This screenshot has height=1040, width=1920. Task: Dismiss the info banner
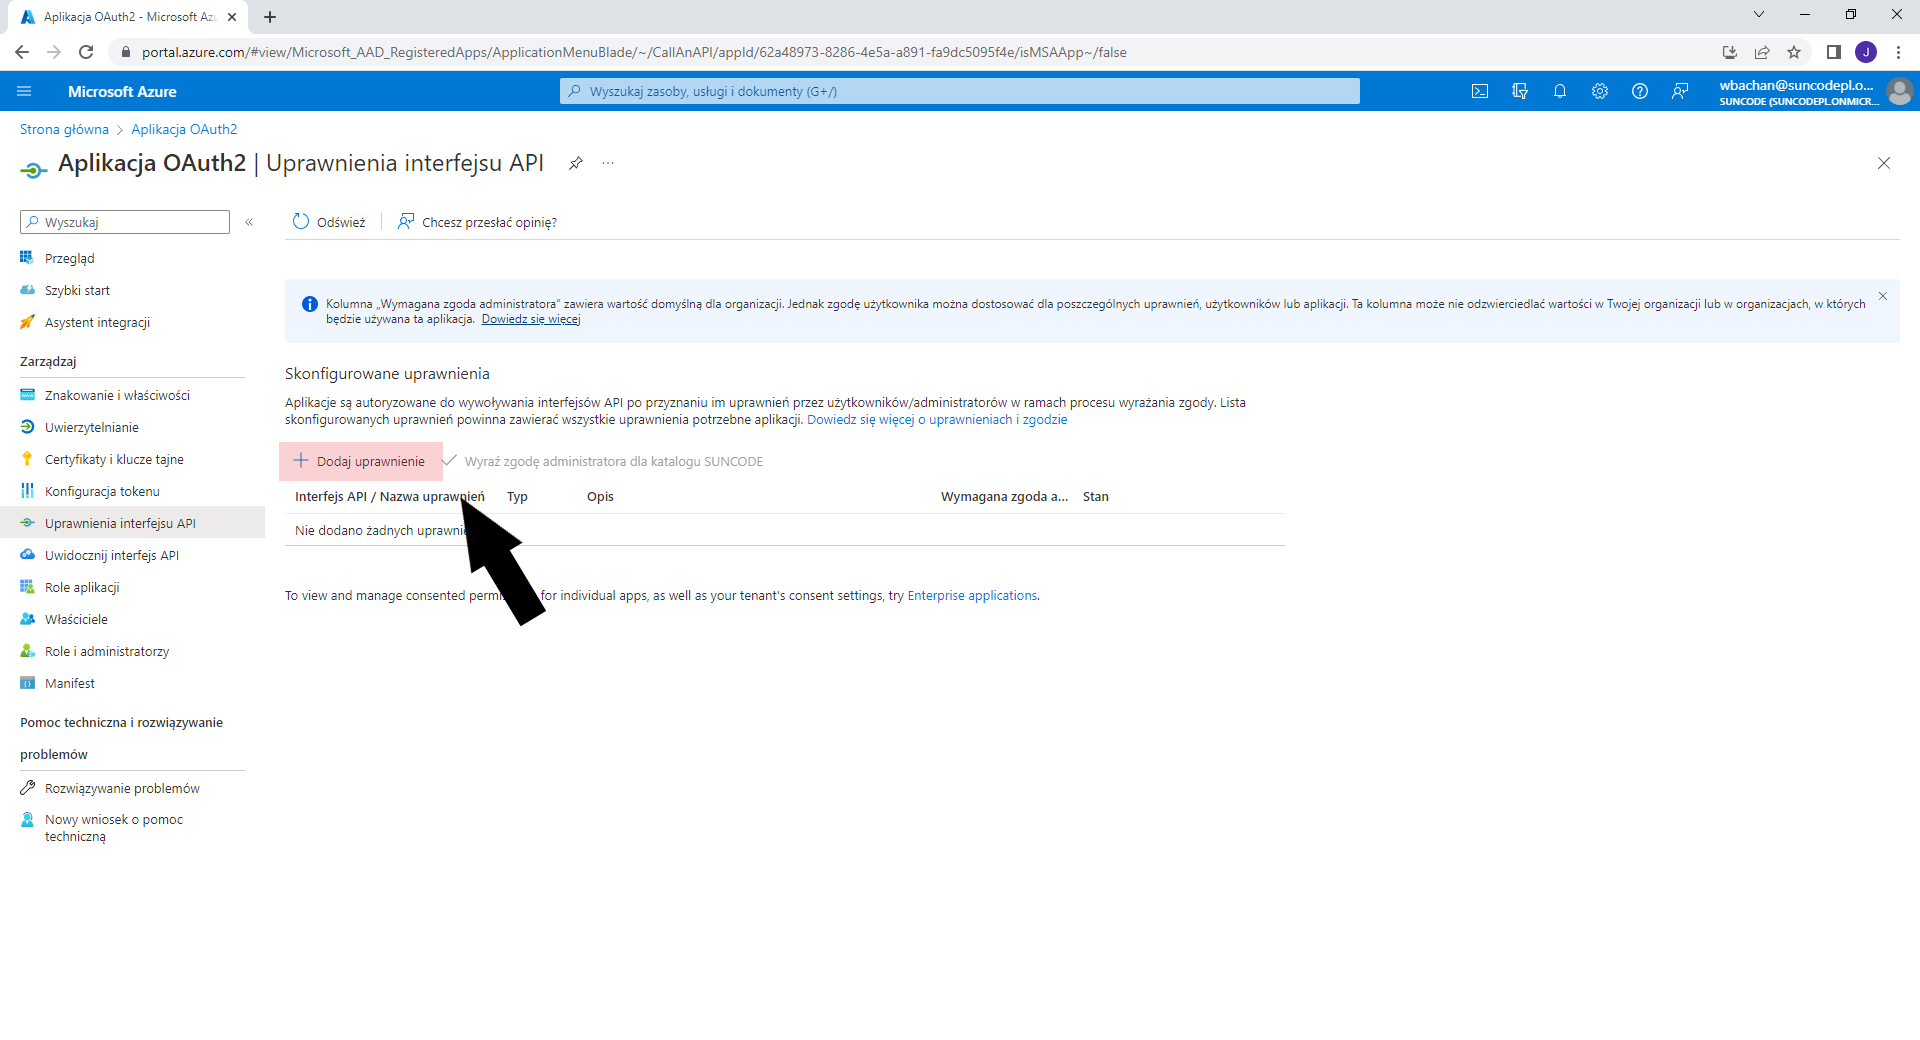pos(1883,296)
